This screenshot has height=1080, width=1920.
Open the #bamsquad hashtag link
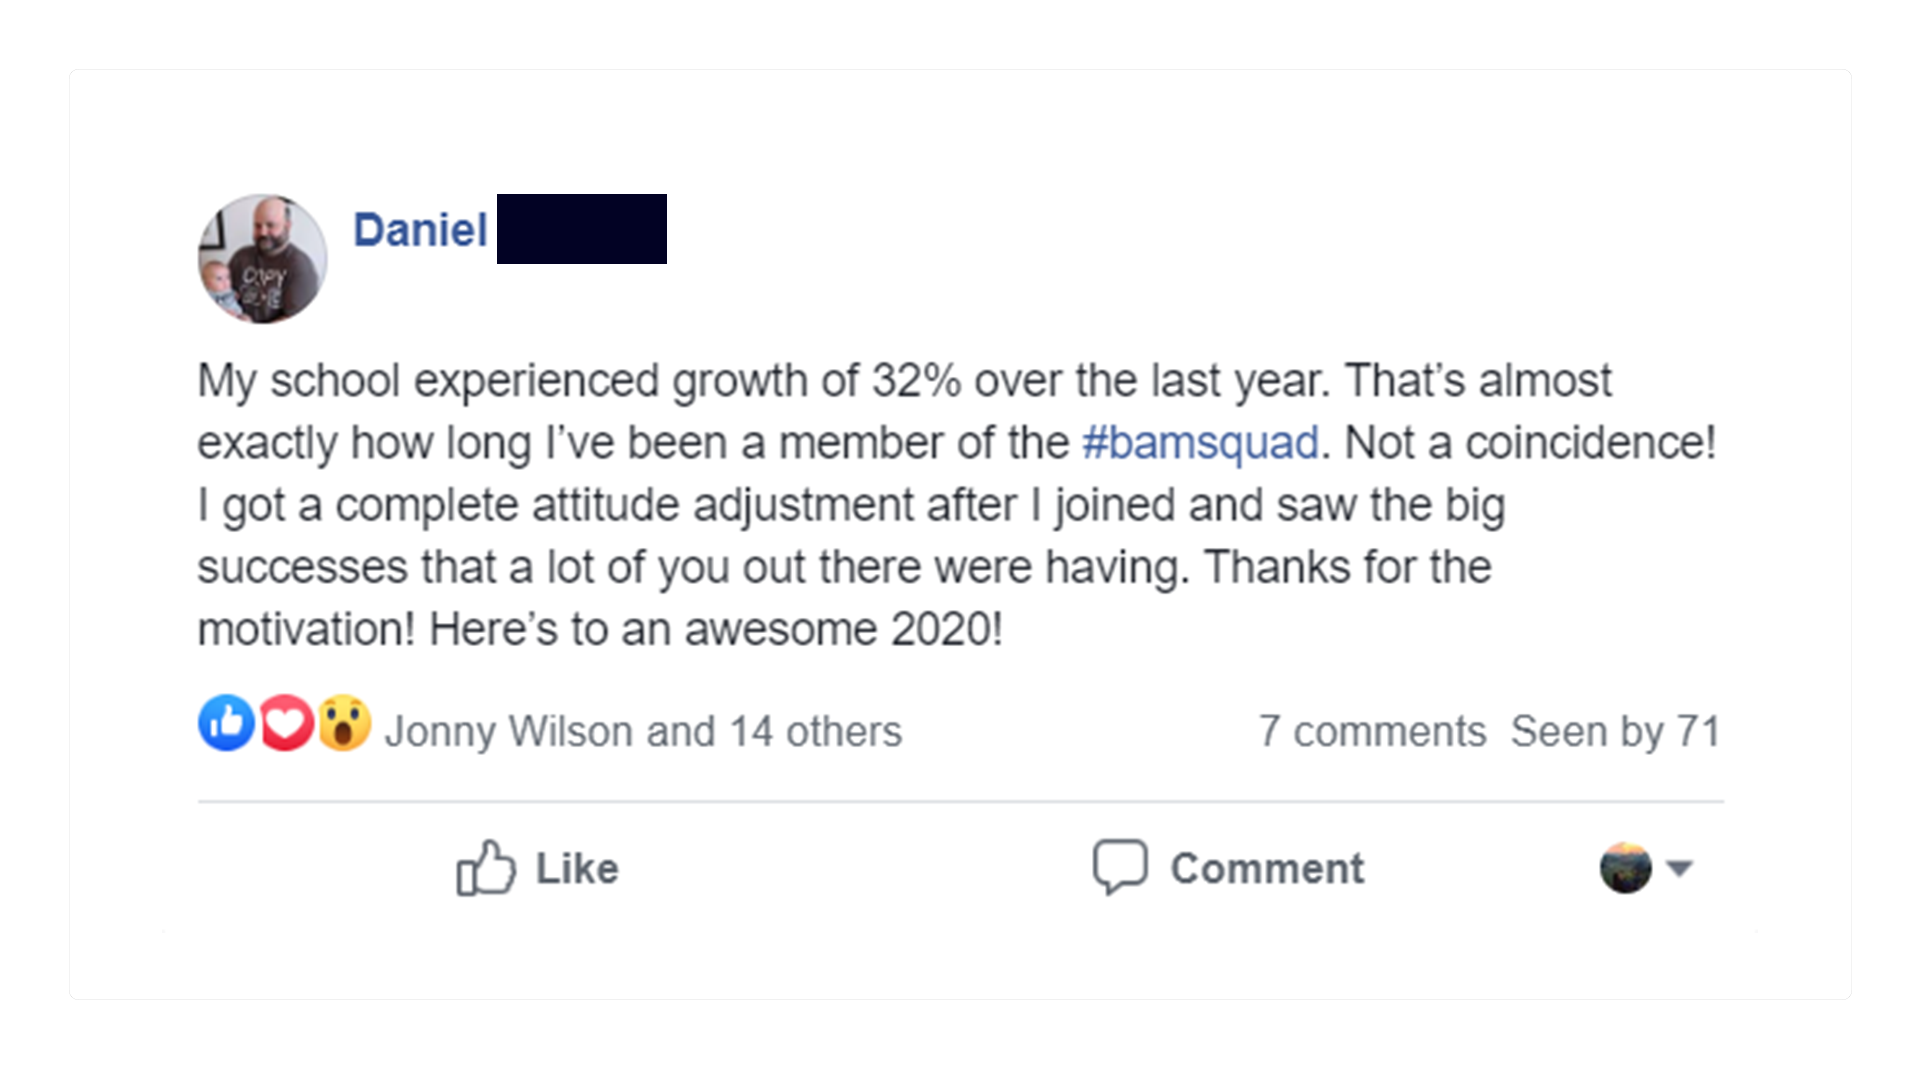click(1200, 443)
